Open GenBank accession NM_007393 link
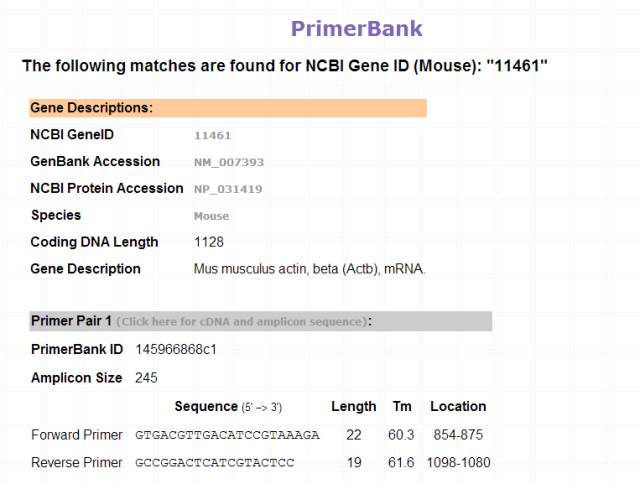Viewport: 640px width, 484px height. click(229, 162)
